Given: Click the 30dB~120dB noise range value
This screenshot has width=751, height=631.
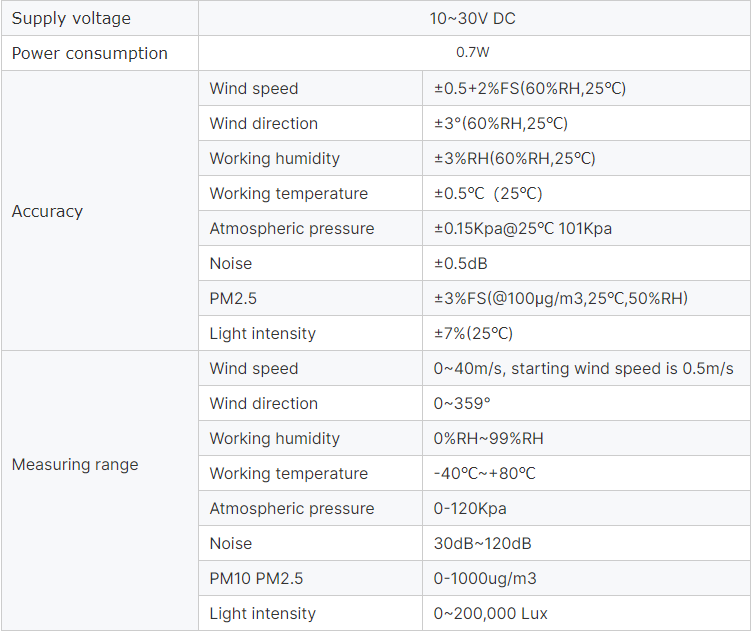Looking at the screenshot, I should coord(482,543).
